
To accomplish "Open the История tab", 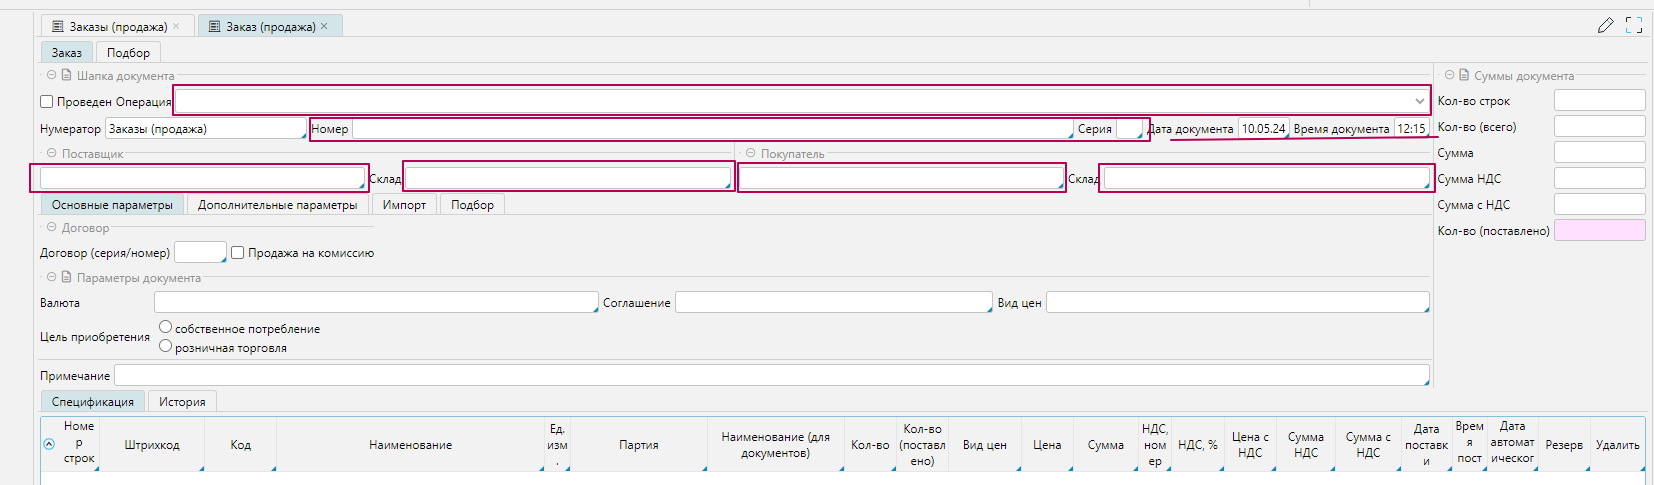I will coord(182,402).
